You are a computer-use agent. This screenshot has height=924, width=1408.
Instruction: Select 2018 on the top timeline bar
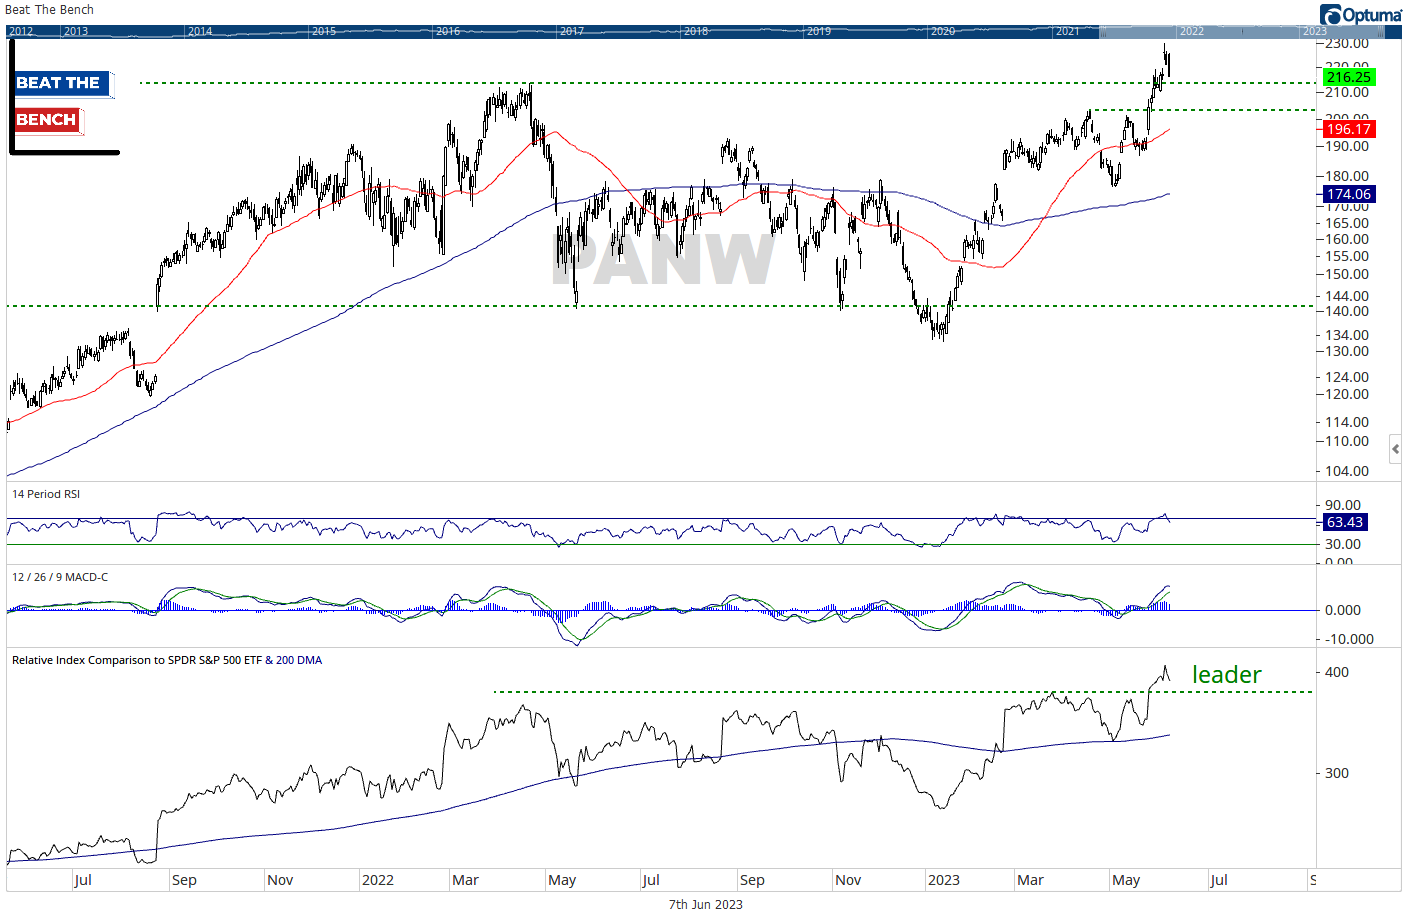[696, 31]
